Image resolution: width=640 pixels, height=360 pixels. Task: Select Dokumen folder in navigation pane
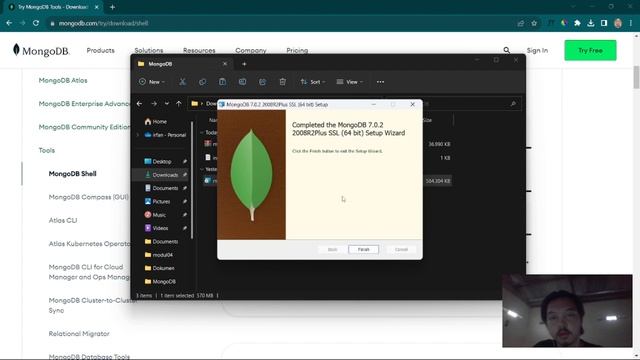pos(160,268)
